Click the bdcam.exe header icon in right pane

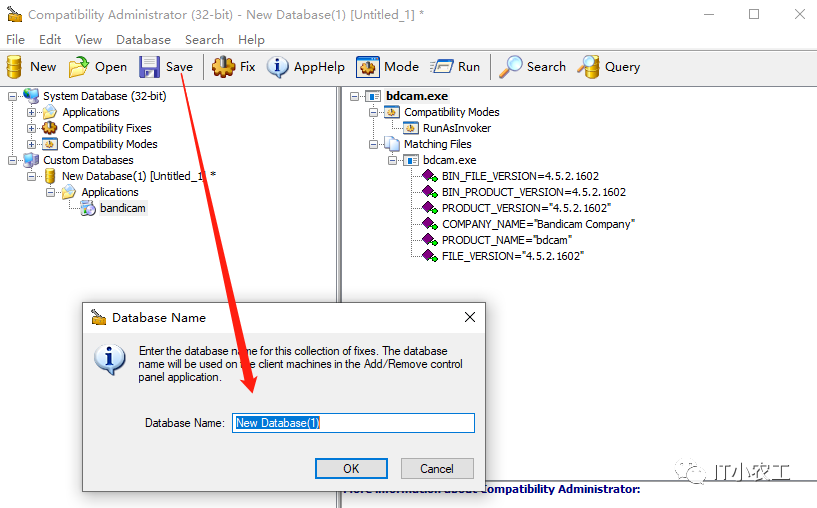[373, 96]
